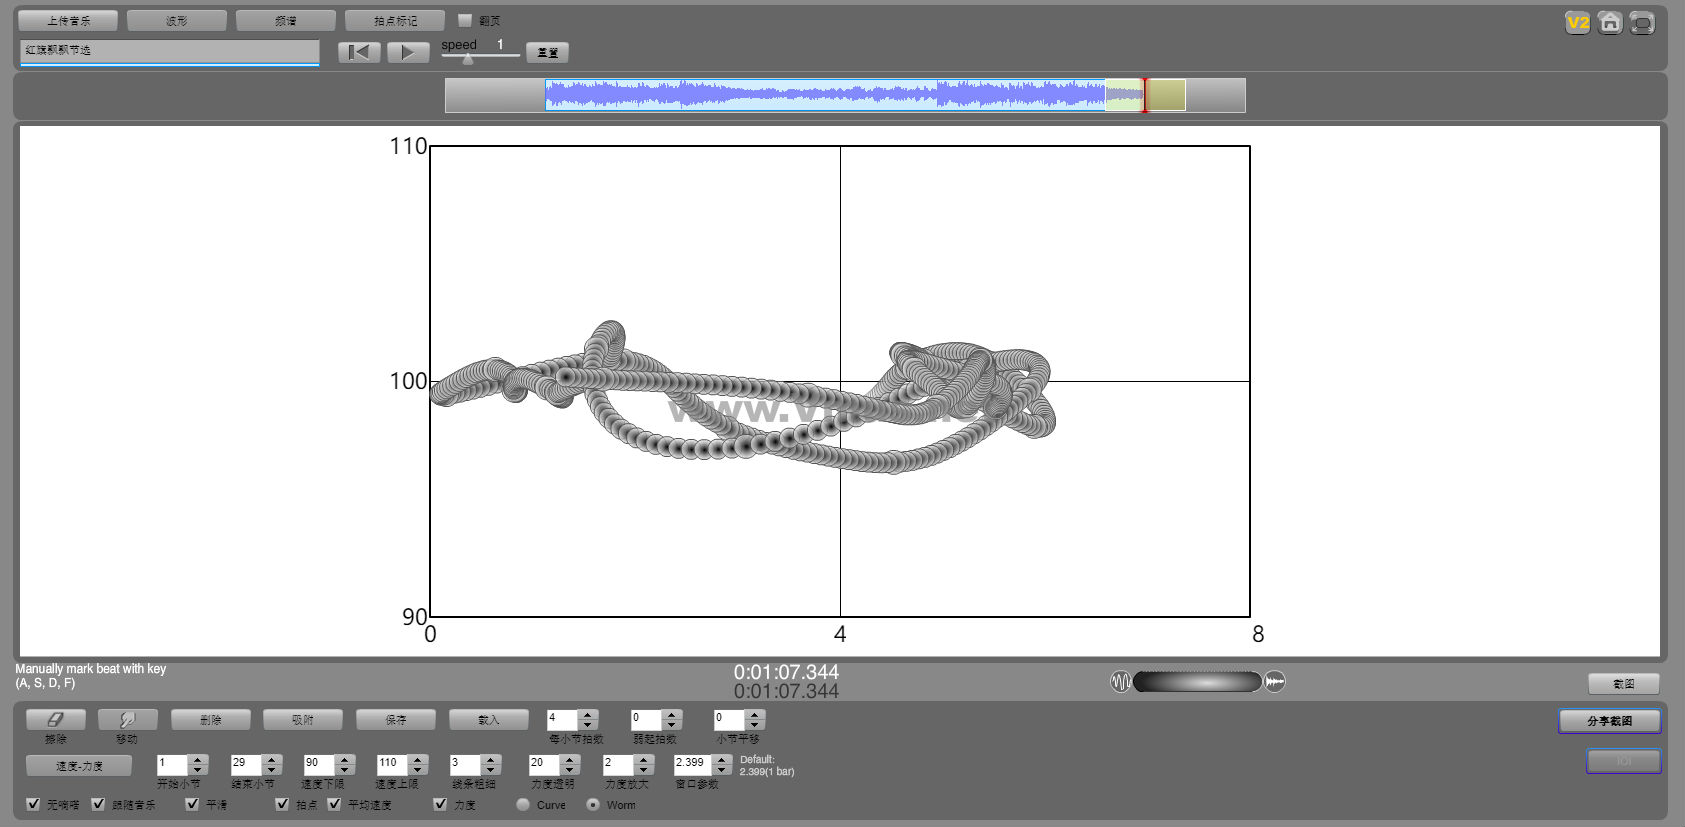Screen dimensions: 1685x827
Task: Click the olive selection region in overview
Action: coord(1166,95)
